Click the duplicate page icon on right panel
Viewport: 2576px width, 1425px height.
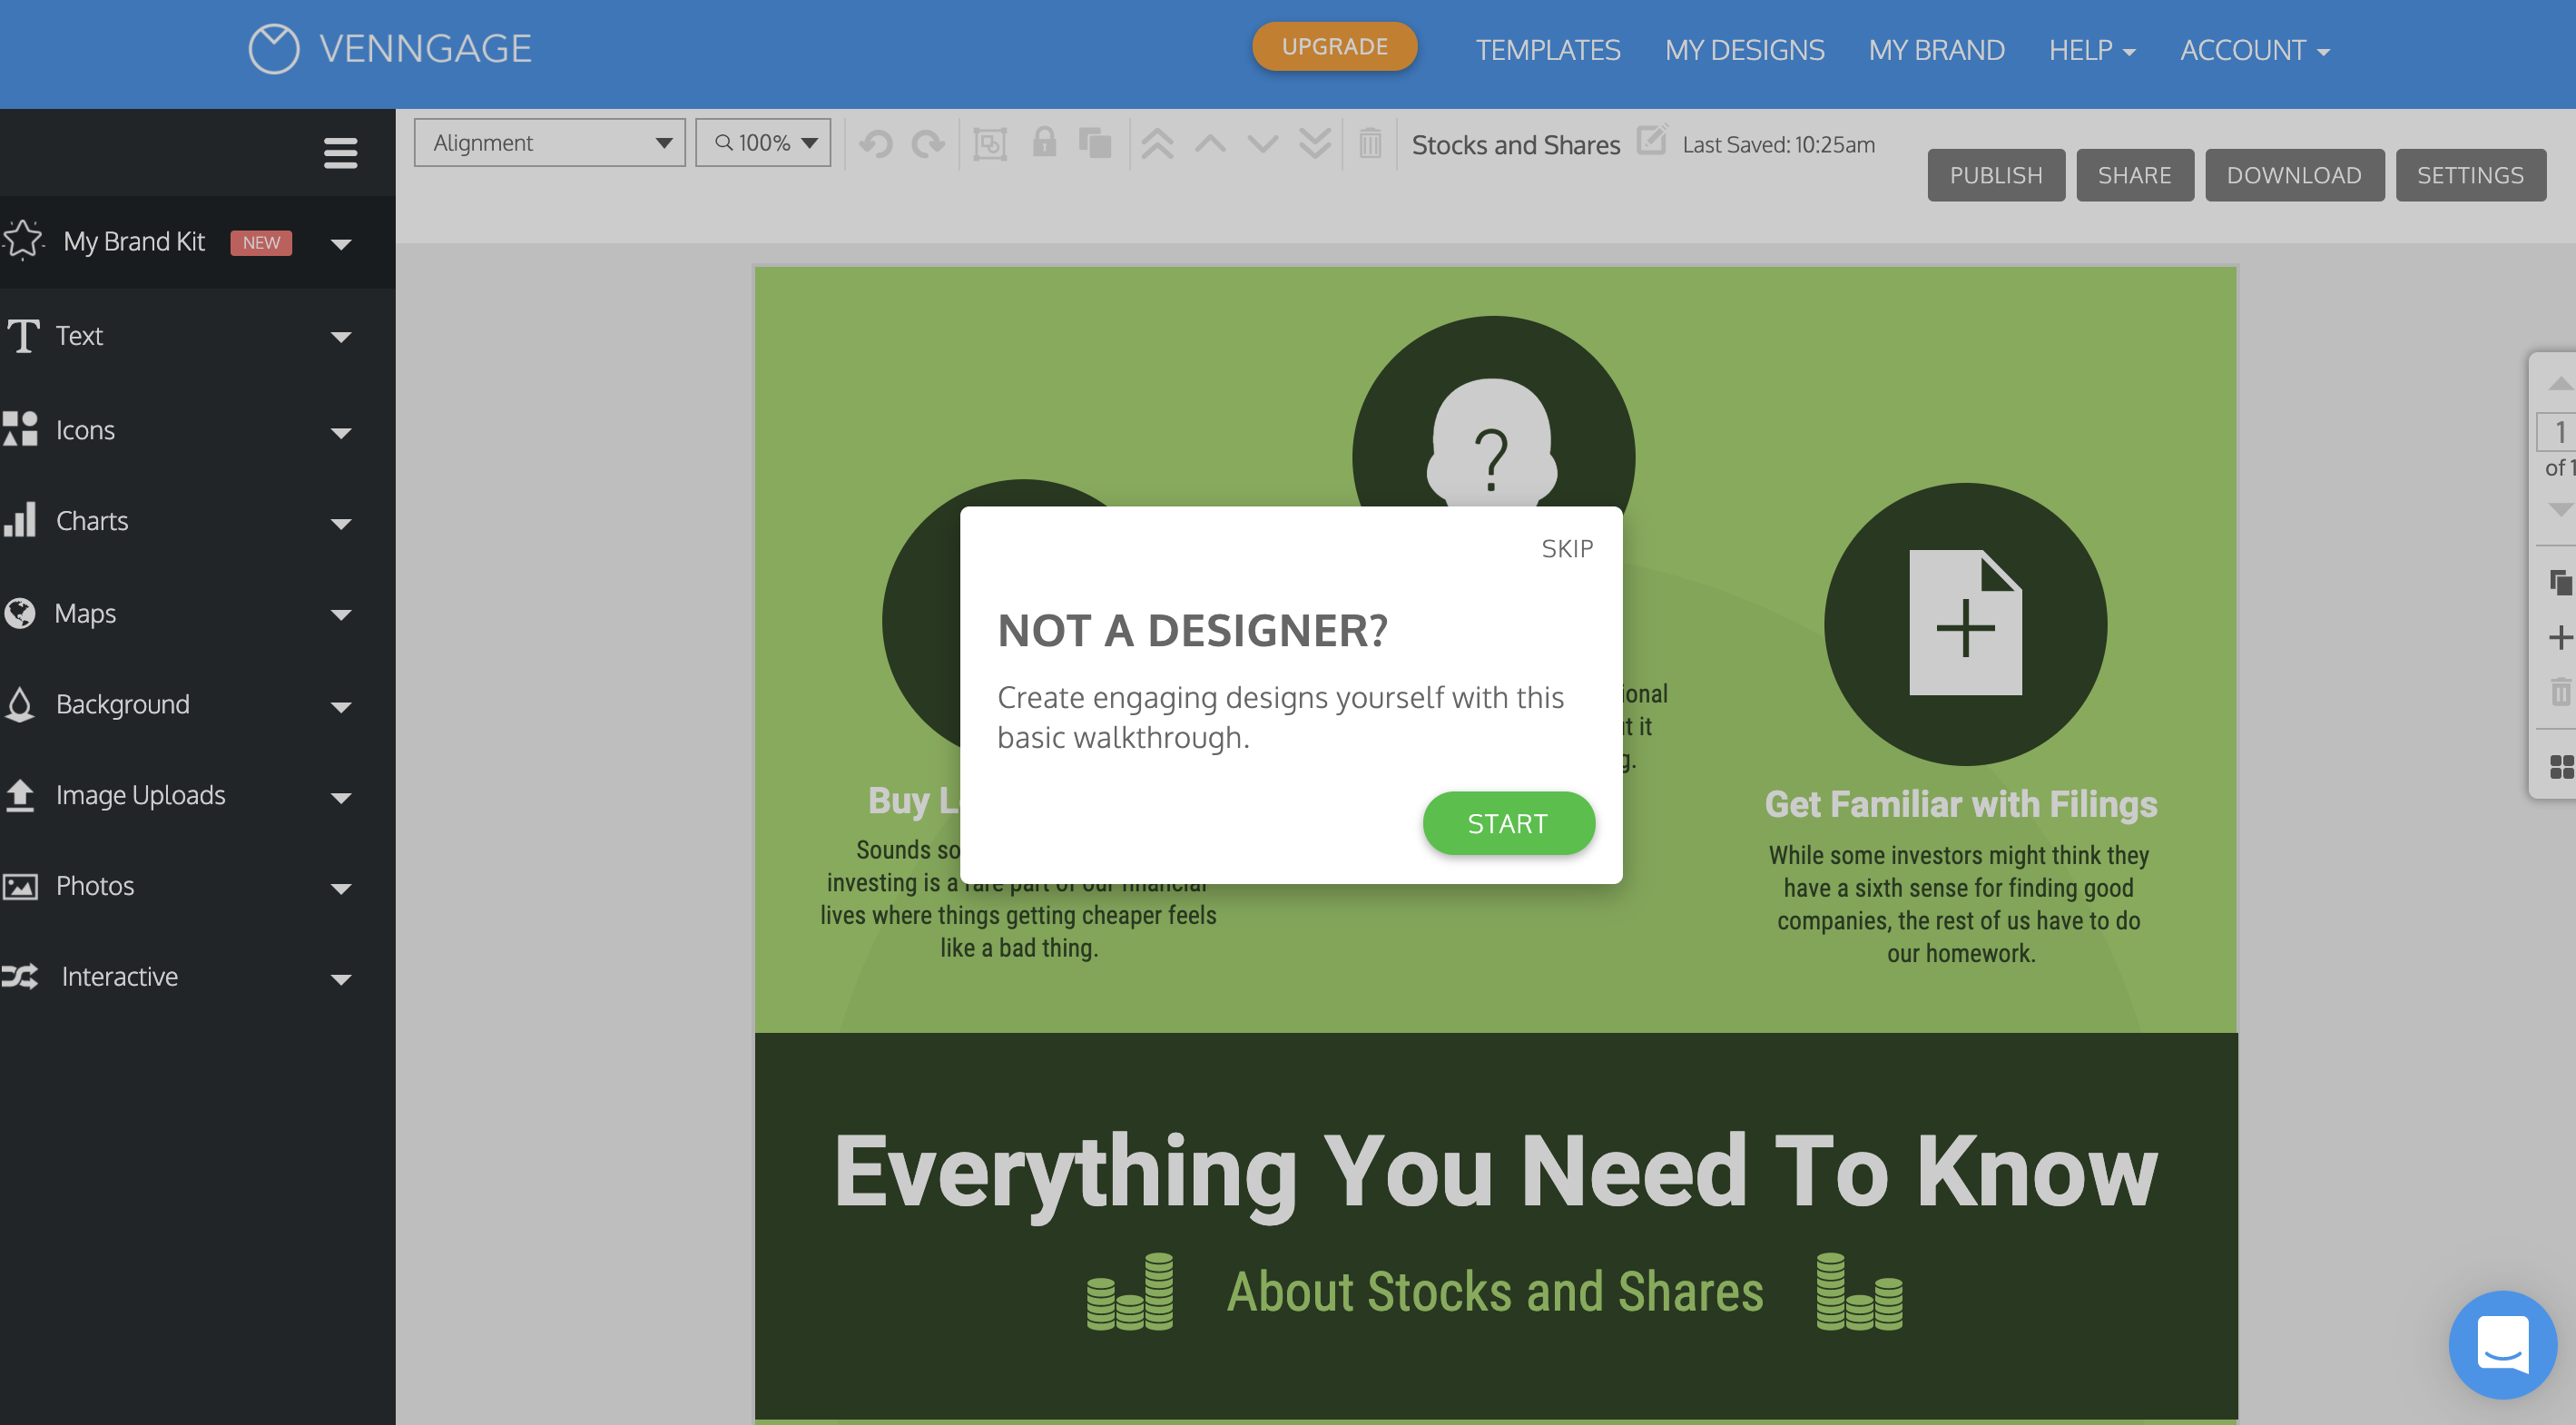(x=2560, y=582)
